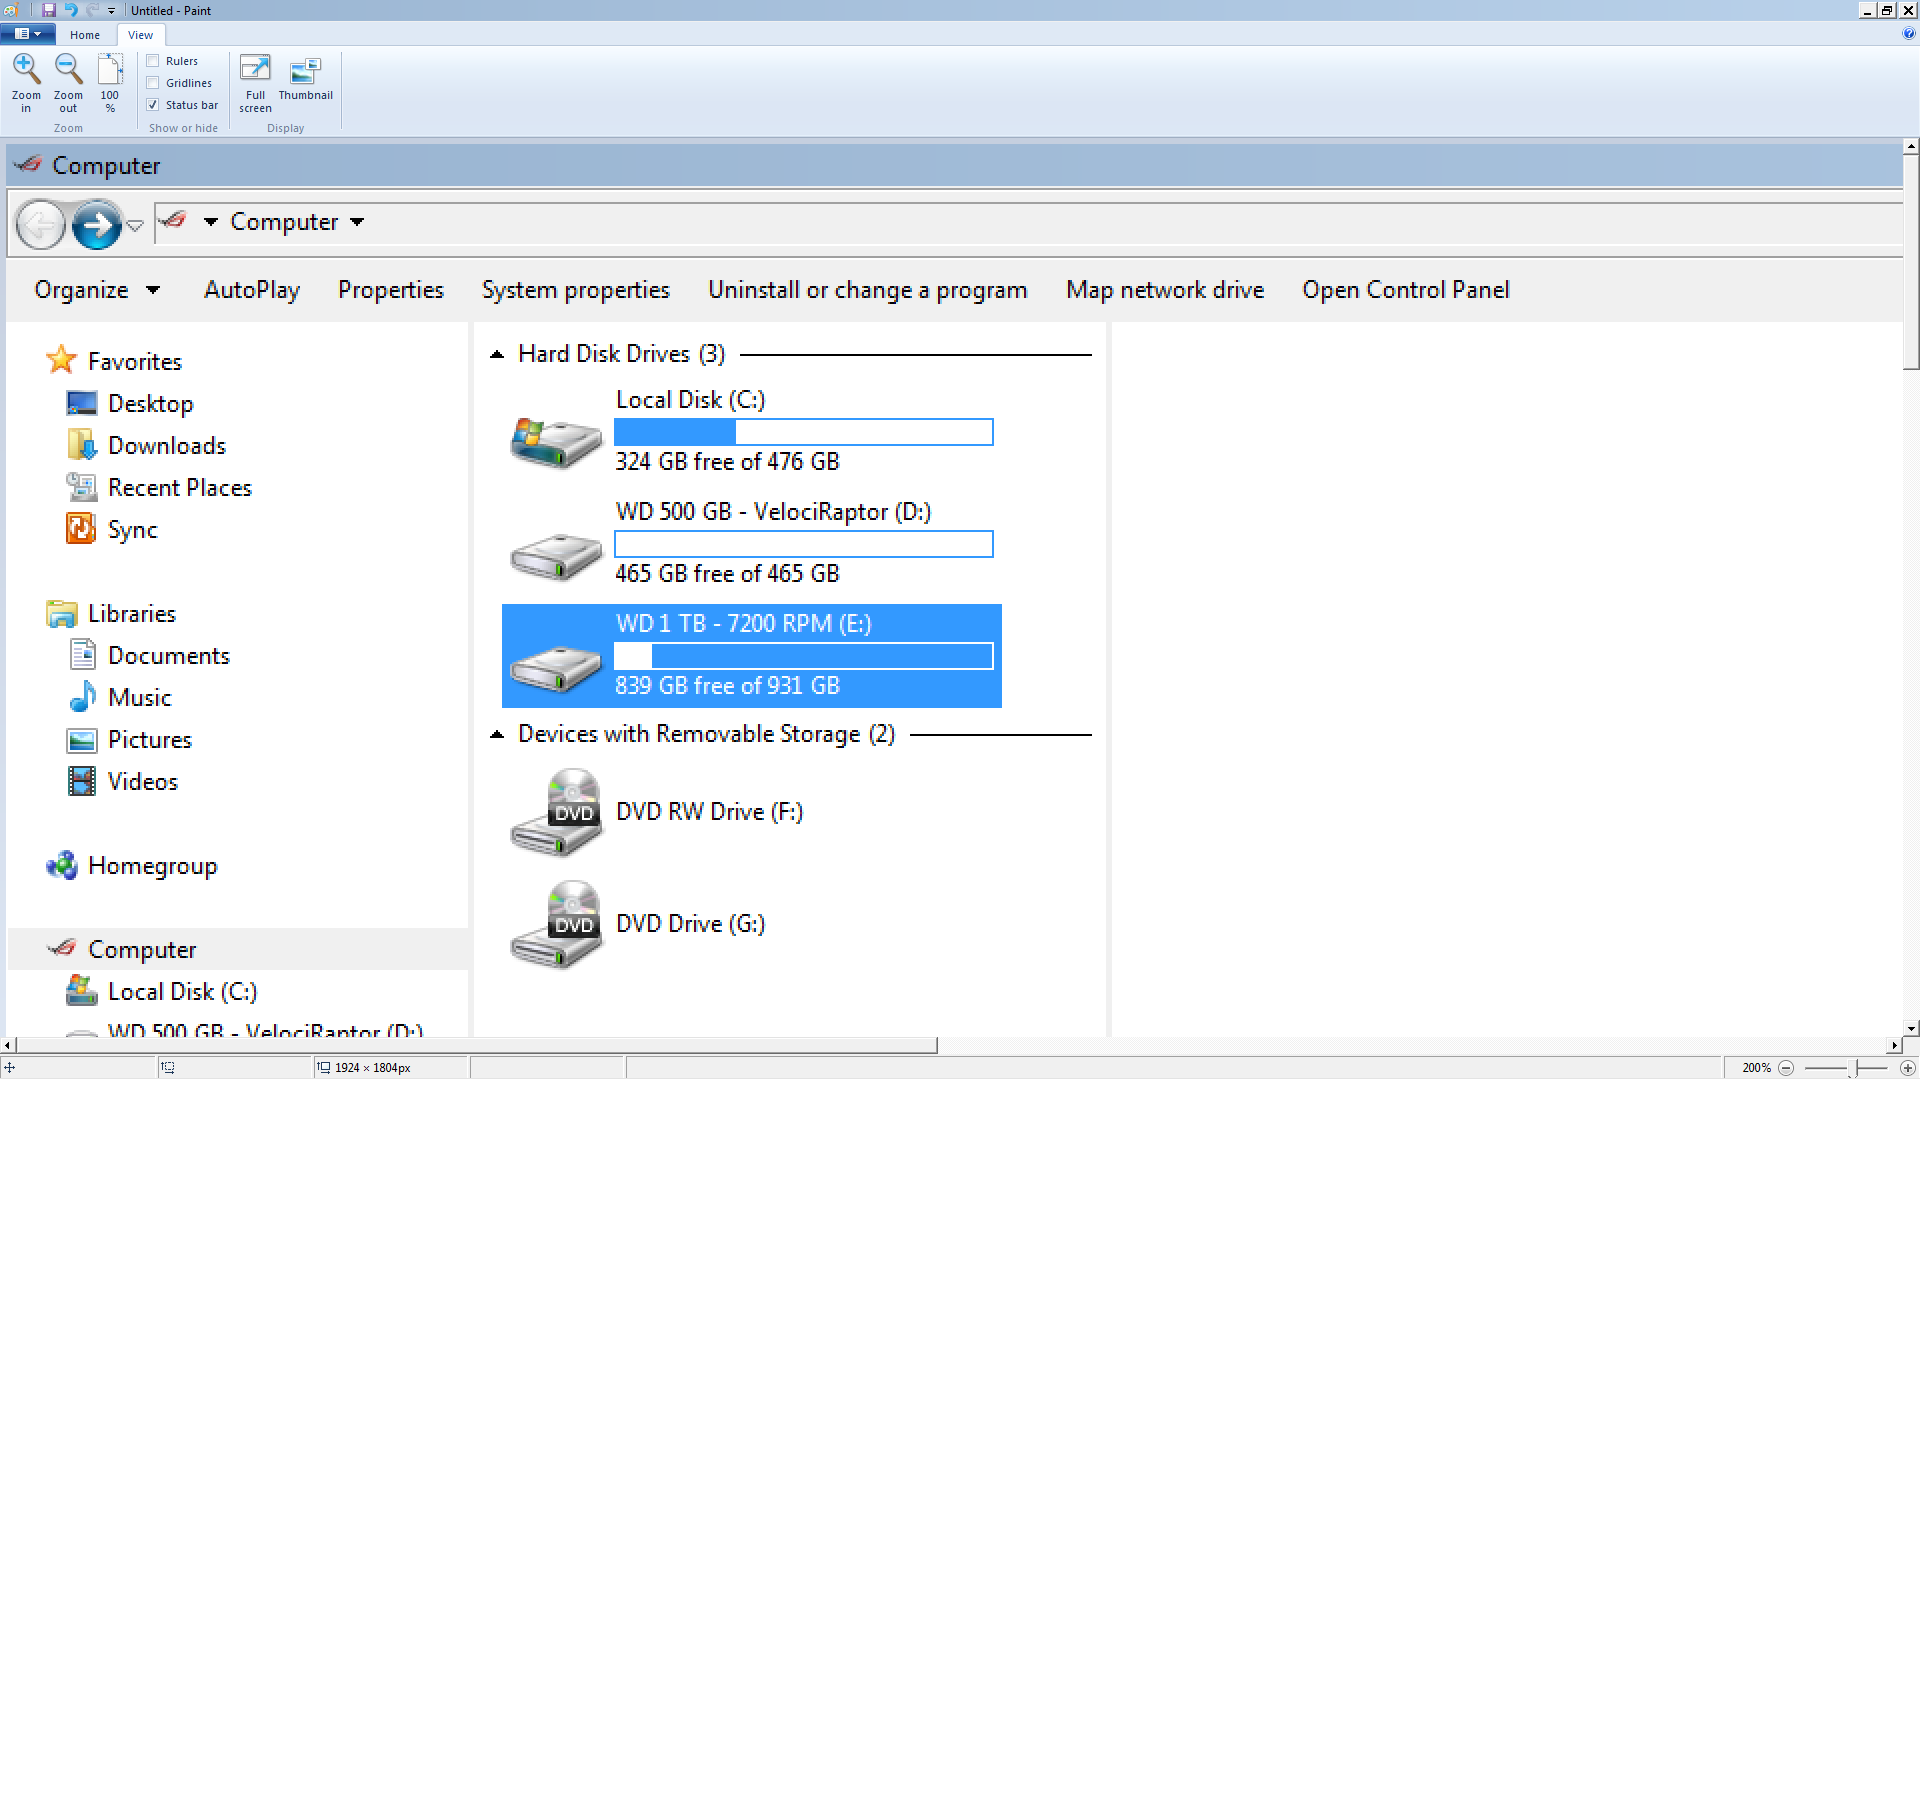Click the back navigation arrow icon
The height and width of the screenshot is (1804, 1924).
click(39, 222)
